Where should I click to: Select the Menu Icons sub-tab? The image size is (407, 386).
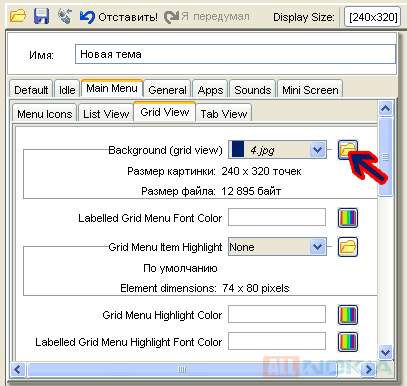(x=44, y=113)
